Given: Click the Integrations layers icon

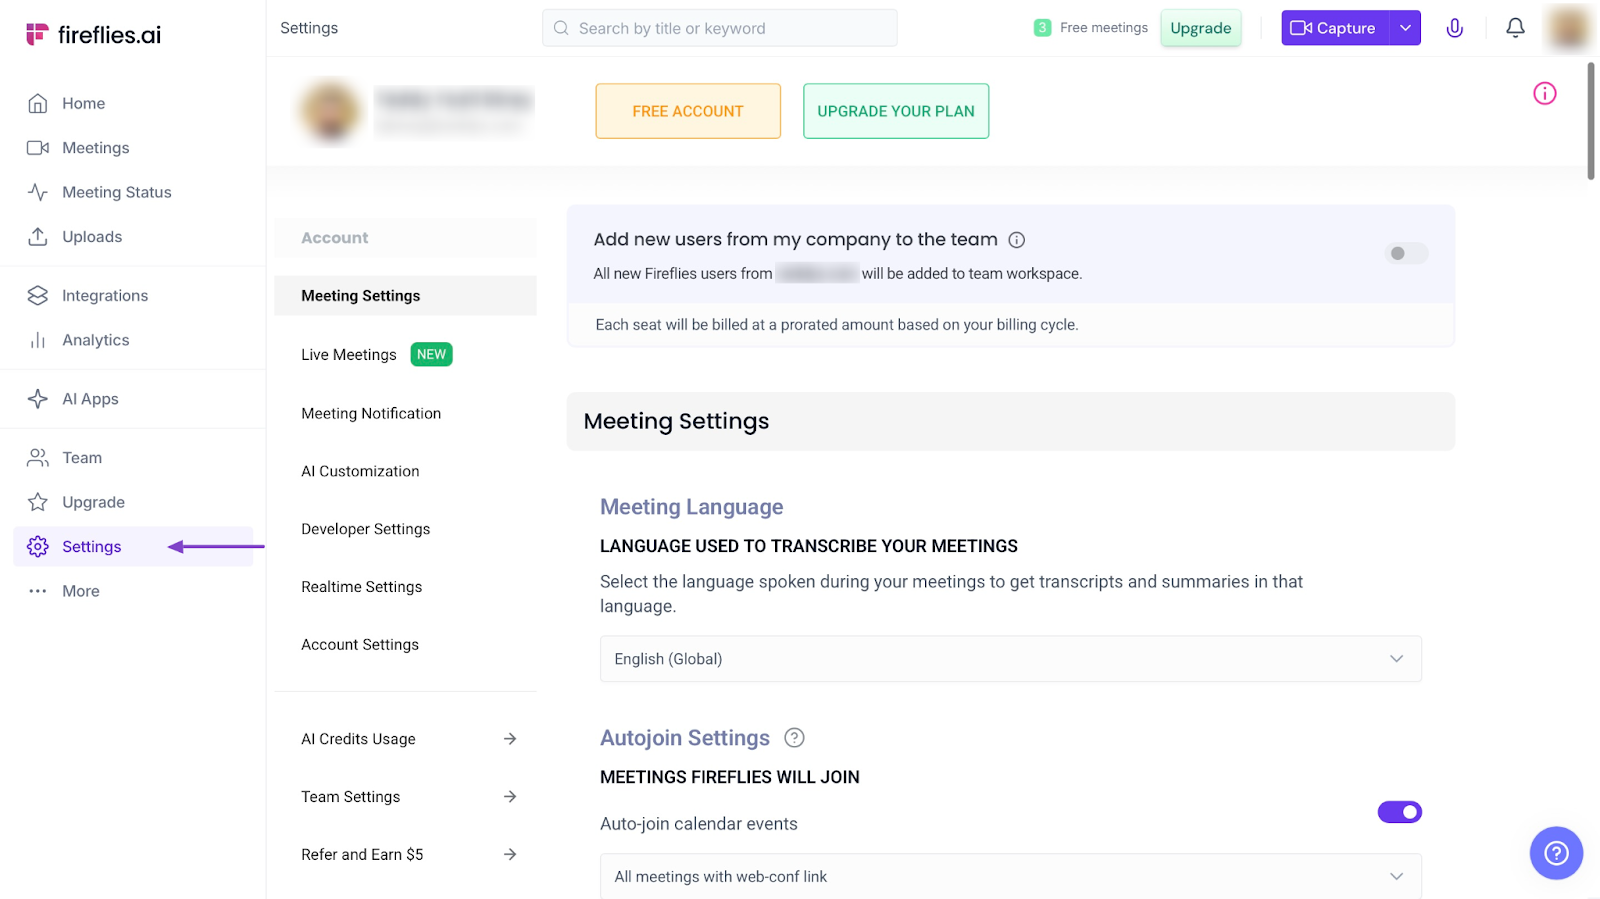Looking at the screenshot, I should coord(38,295).
